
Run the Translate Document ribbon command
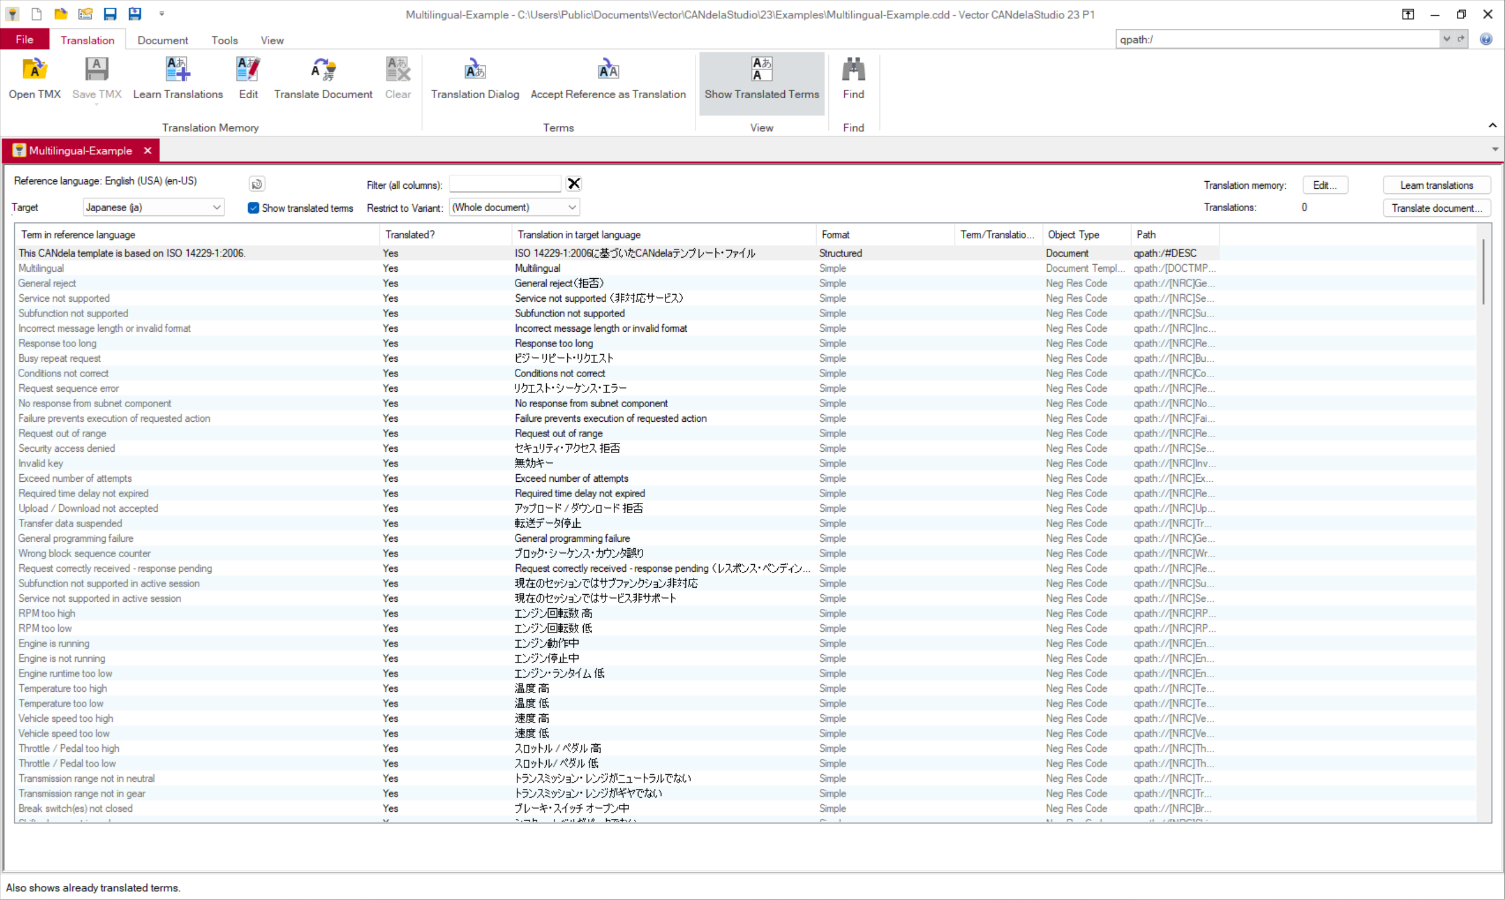(x=323, y=80)
